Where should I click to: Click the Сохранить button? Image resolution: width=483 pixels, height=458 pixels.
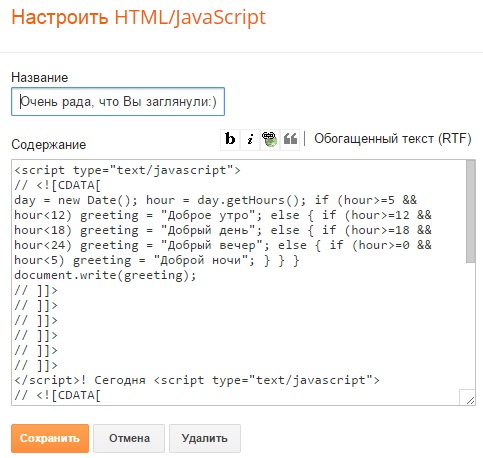click(50, 438)
